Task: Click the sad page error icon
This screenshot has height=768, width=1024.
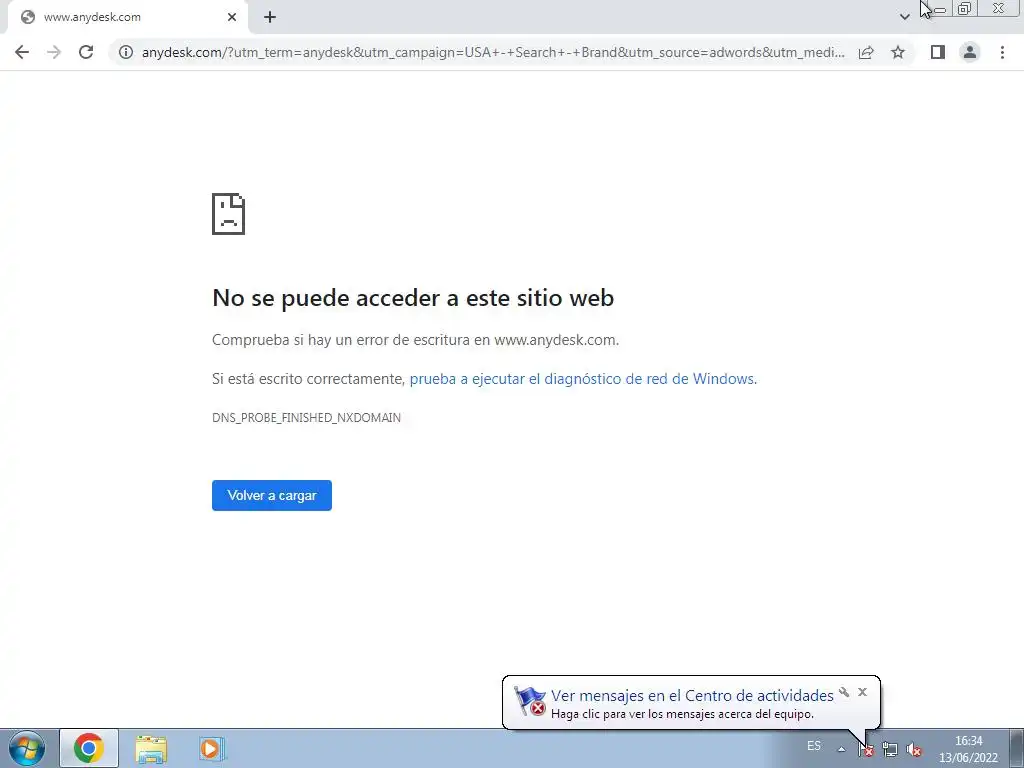Action: (229, 214)
